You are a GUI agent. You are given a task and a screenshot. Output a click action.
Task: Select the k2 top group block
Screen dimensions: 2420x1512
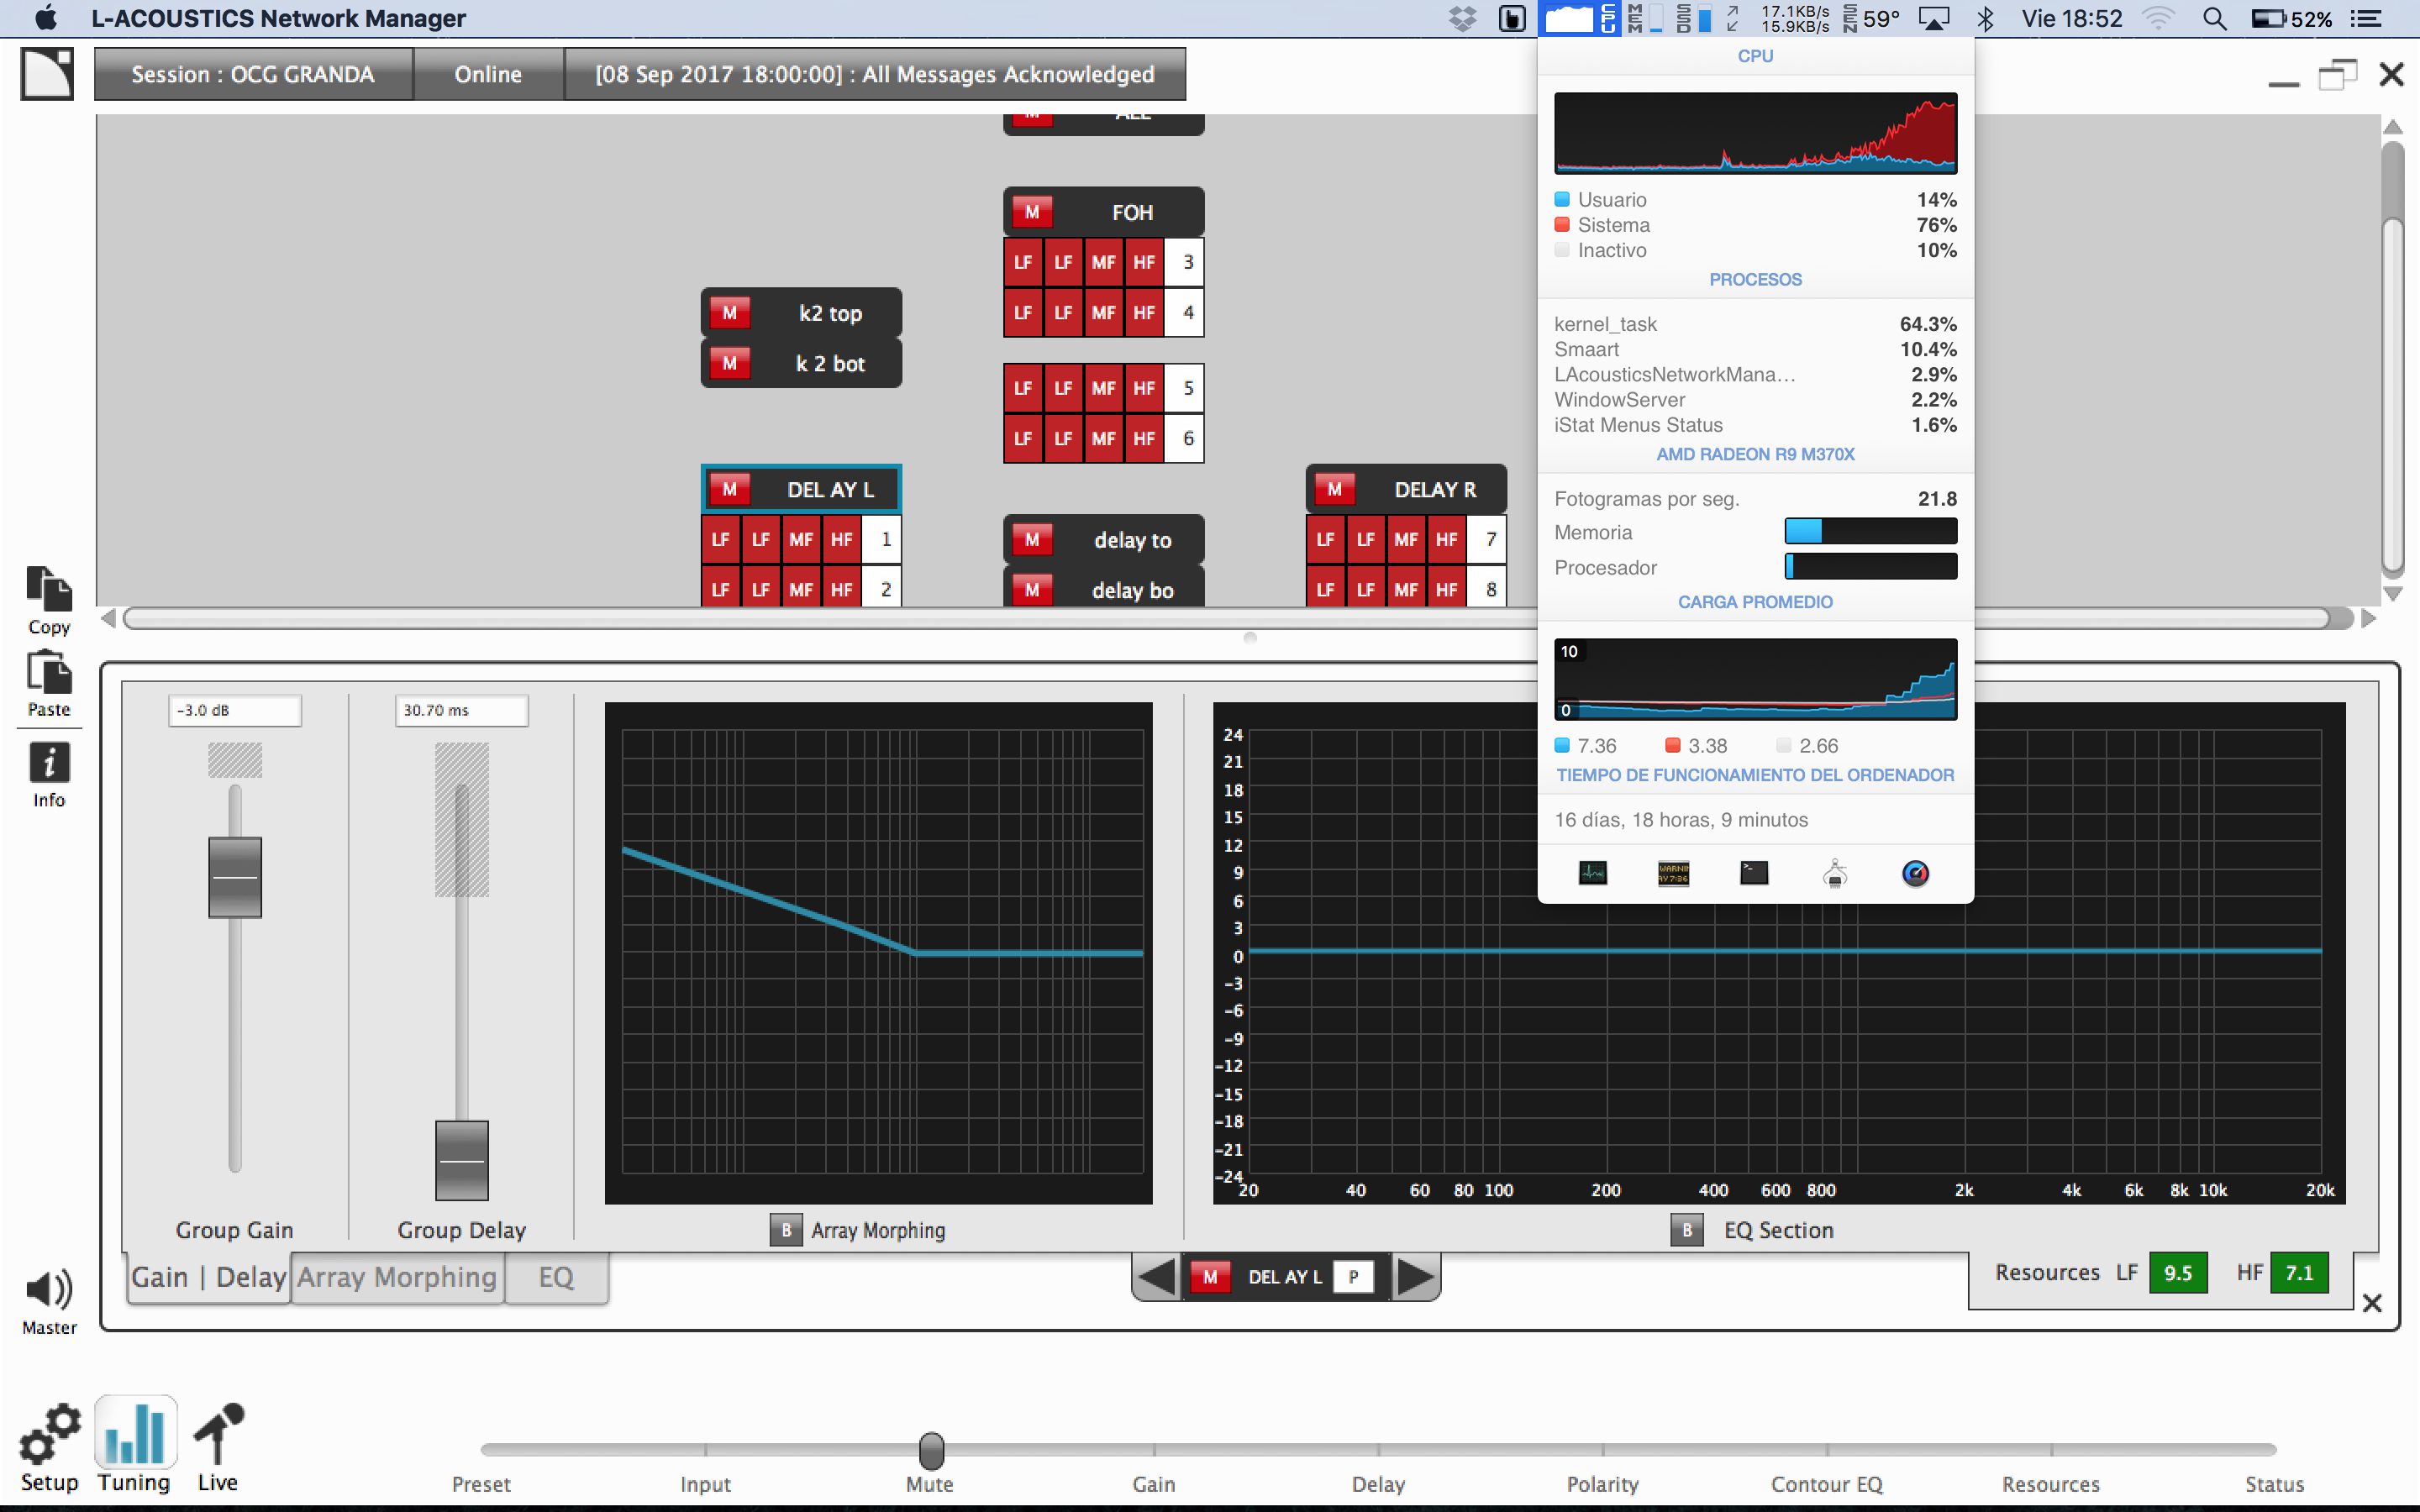(x=830, y=313)
